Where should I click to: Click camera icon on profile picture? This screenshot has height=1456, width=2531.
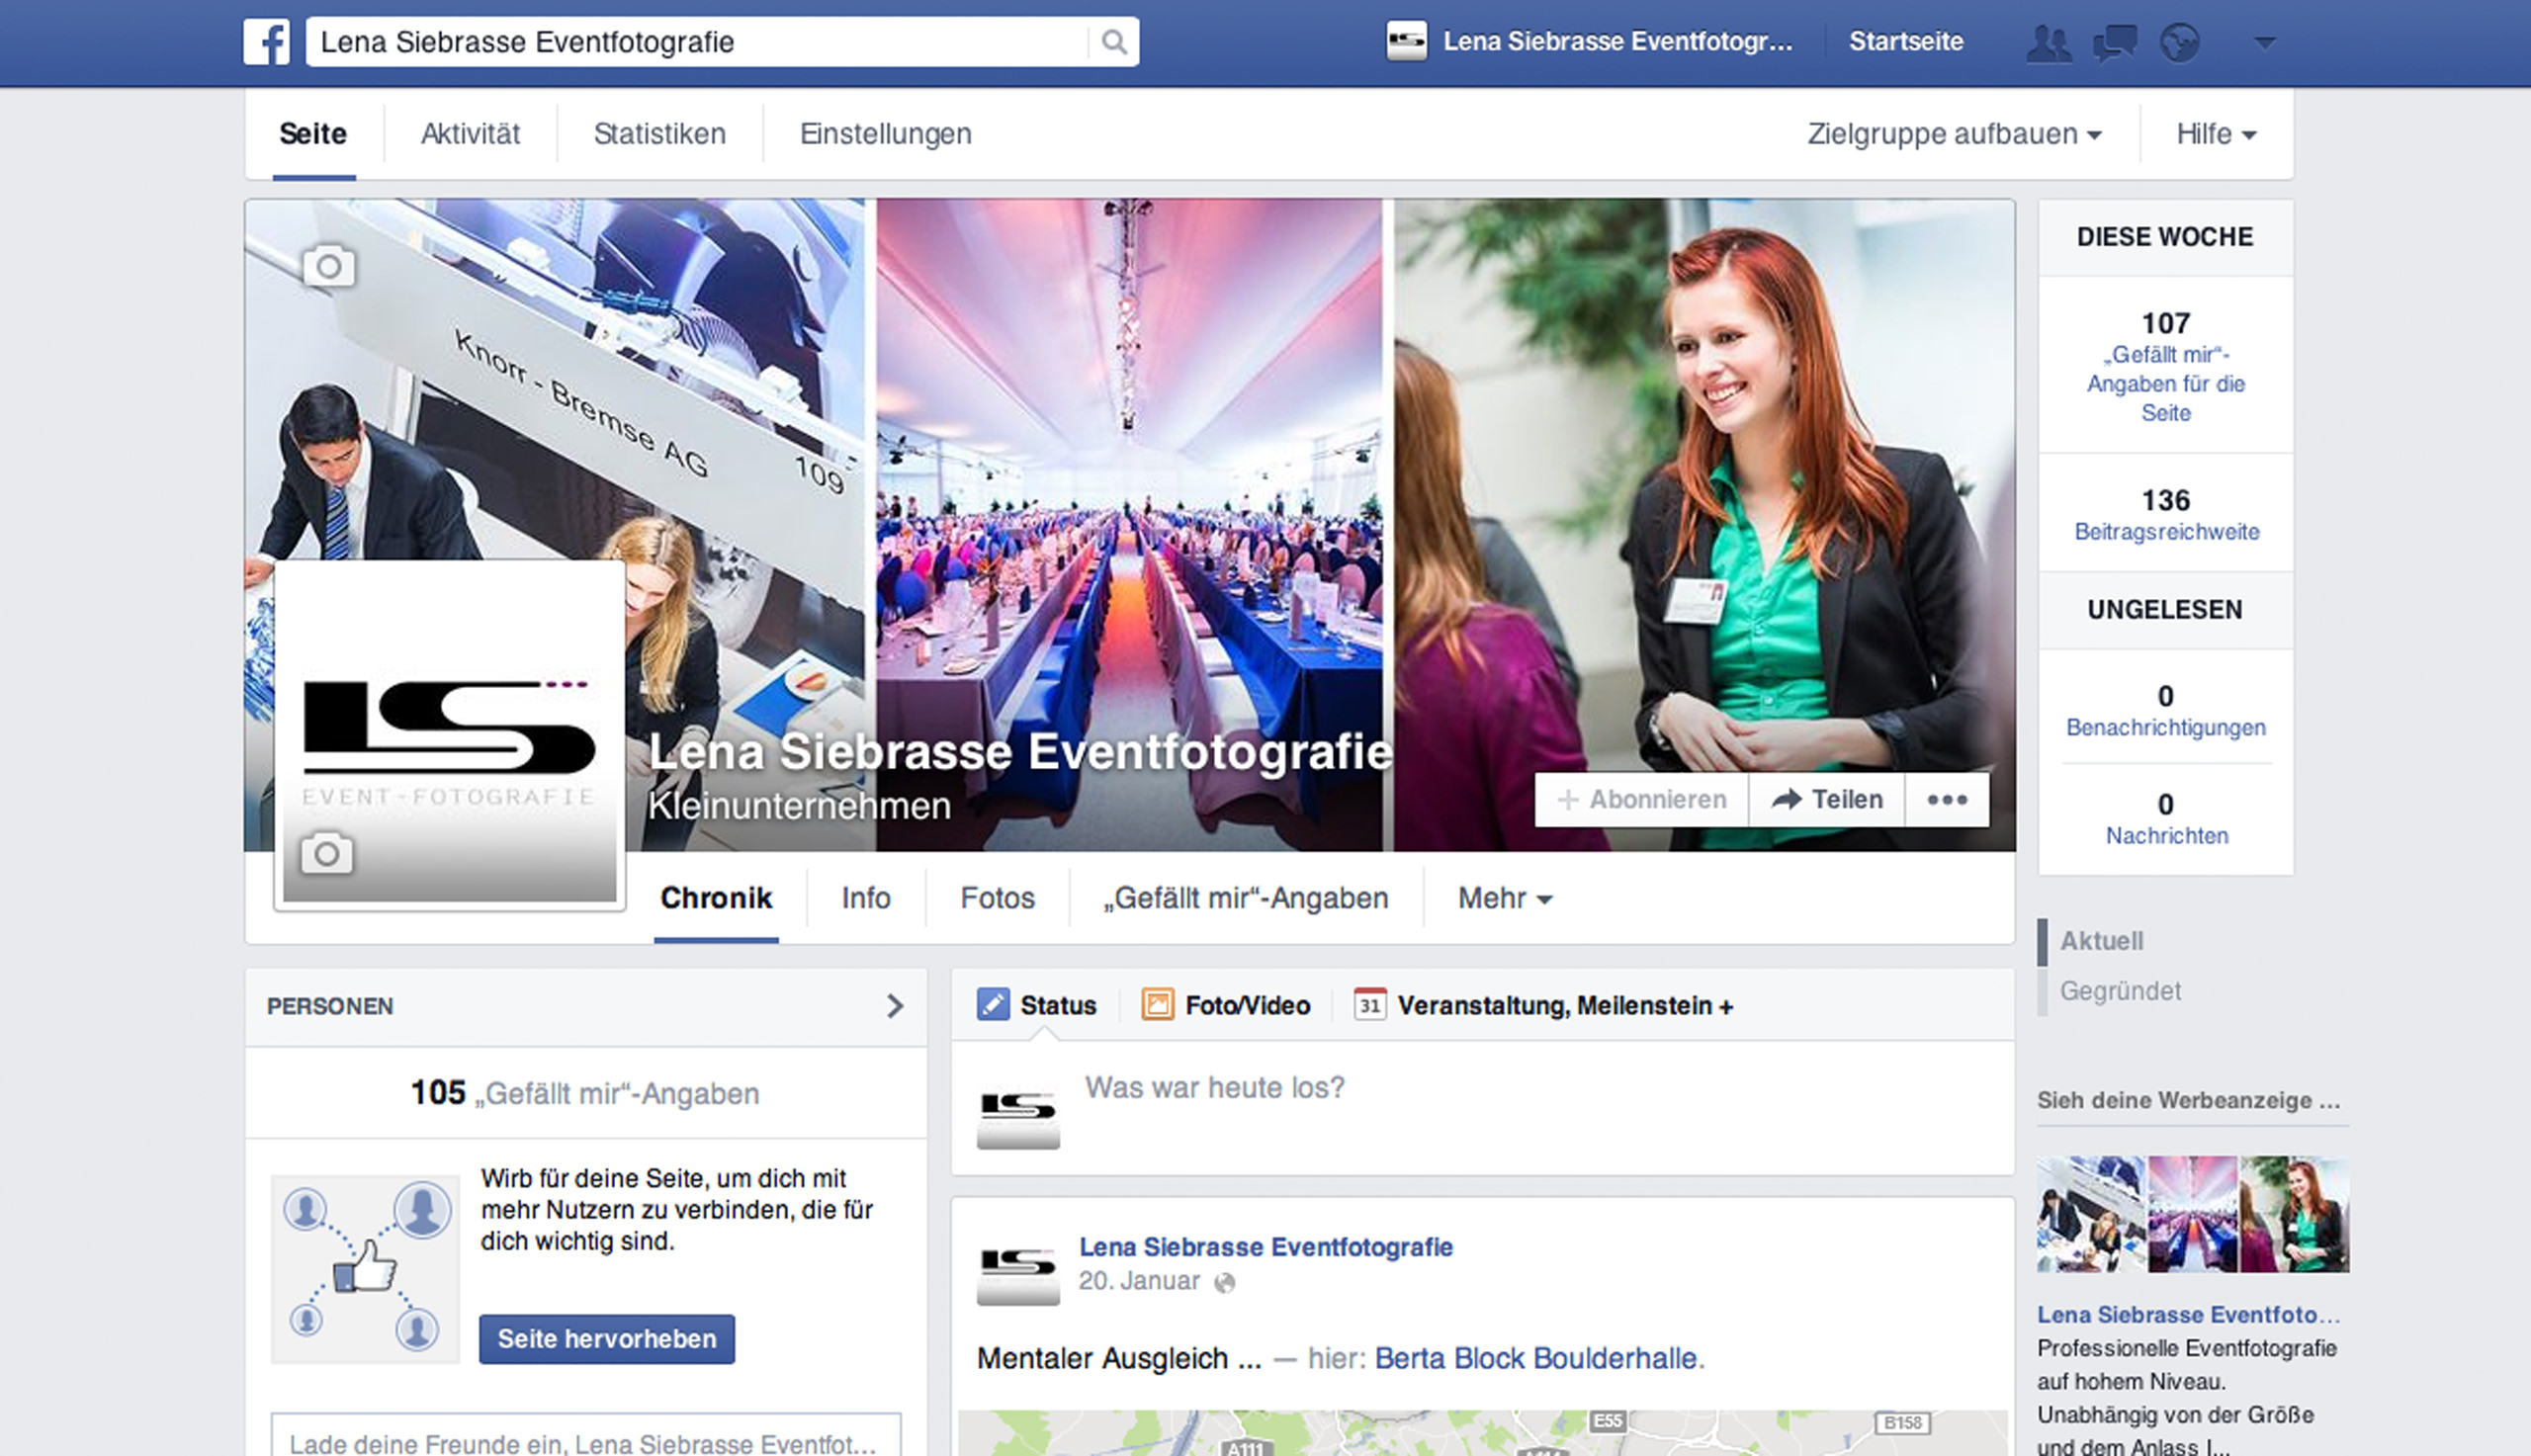(x=327, y=853)
